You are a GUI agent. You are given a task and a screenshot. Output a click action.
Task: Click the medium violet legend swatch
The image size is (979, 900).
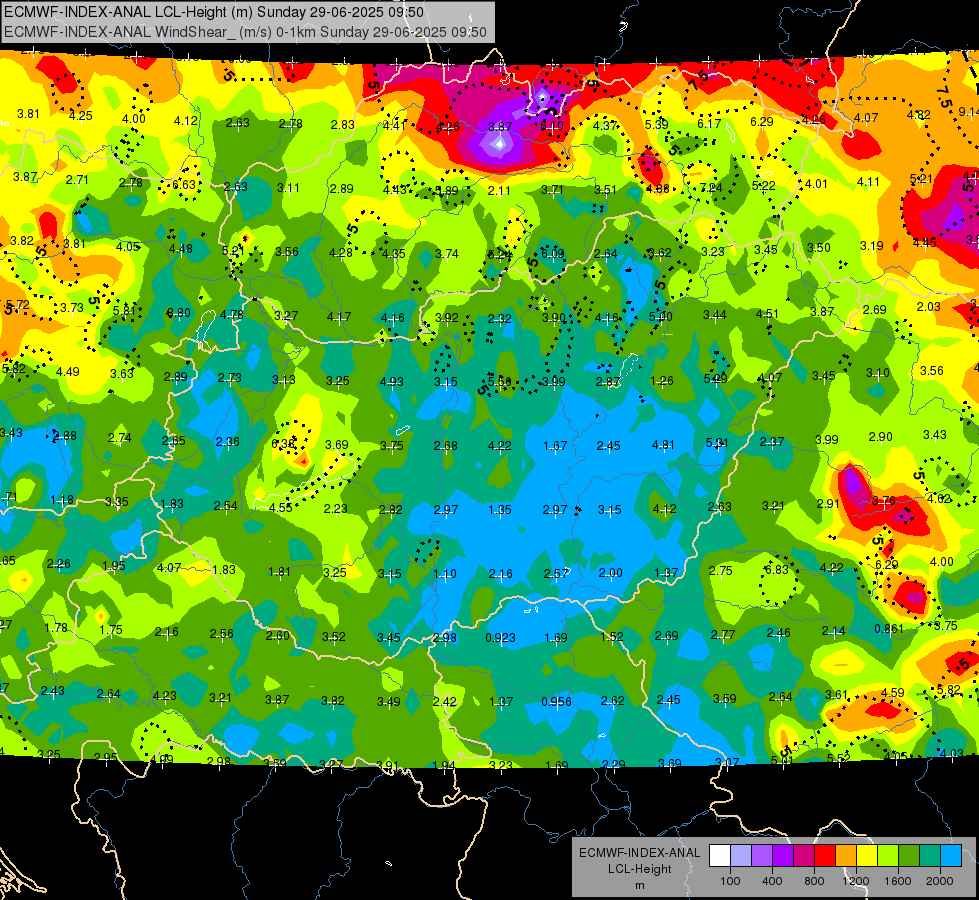coord(762,856)
